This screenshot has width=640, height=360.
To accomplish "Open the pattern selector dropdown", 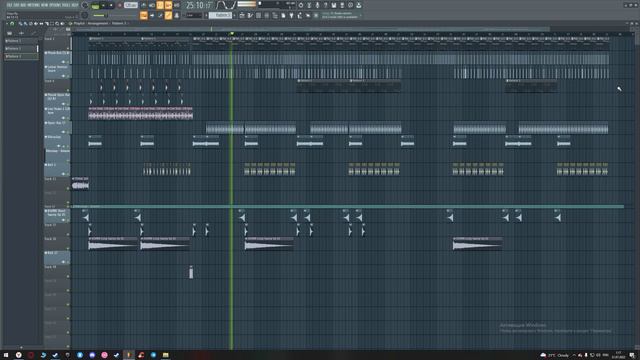I will (221, 15).
